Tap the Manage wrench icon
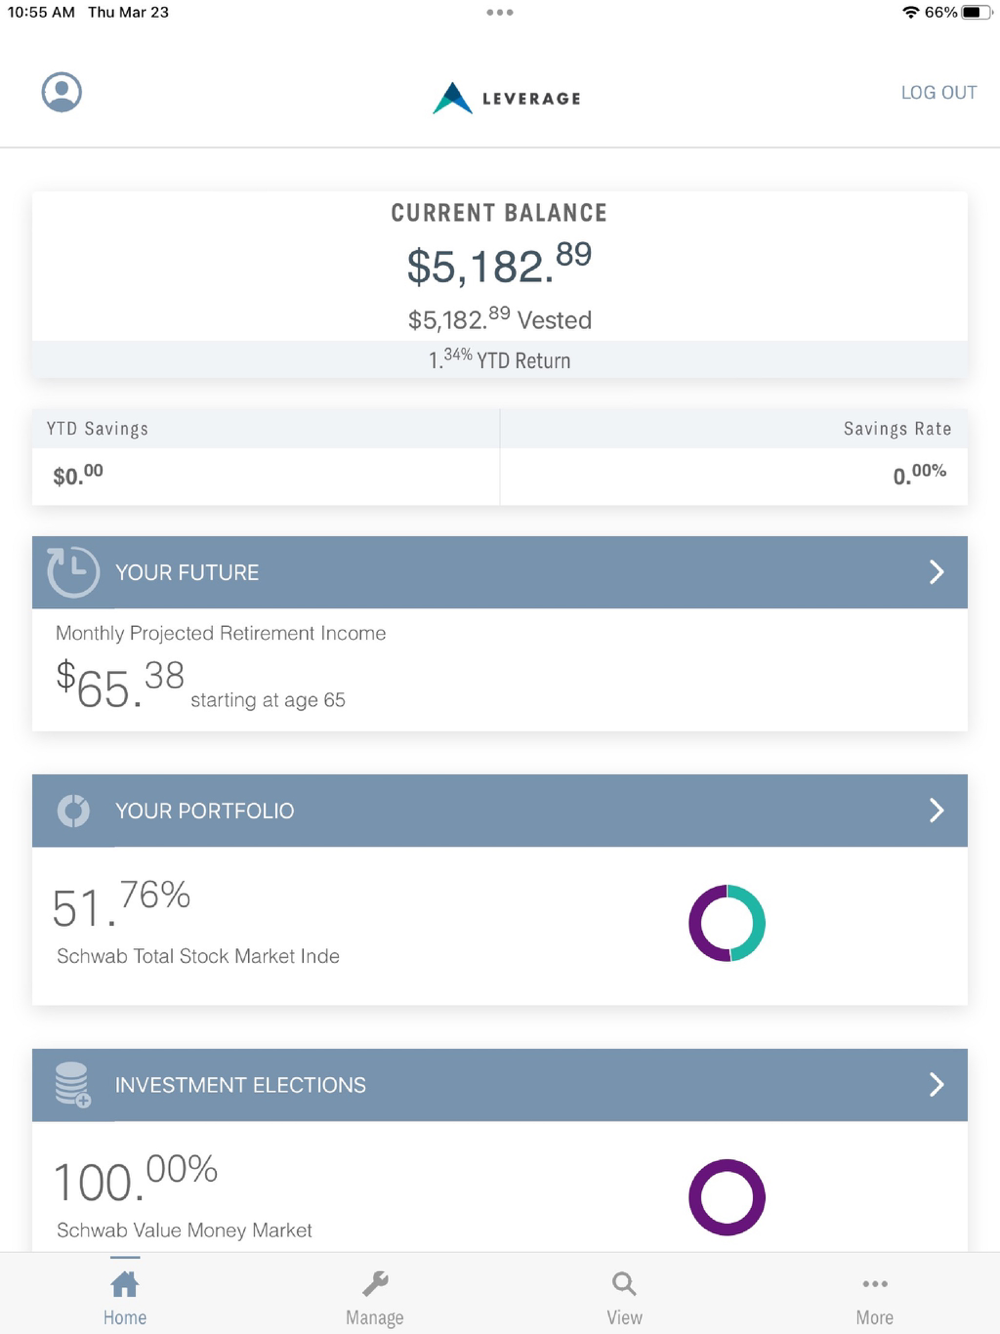This screenshot has width=1000, height=1334. pos(375,1283)
